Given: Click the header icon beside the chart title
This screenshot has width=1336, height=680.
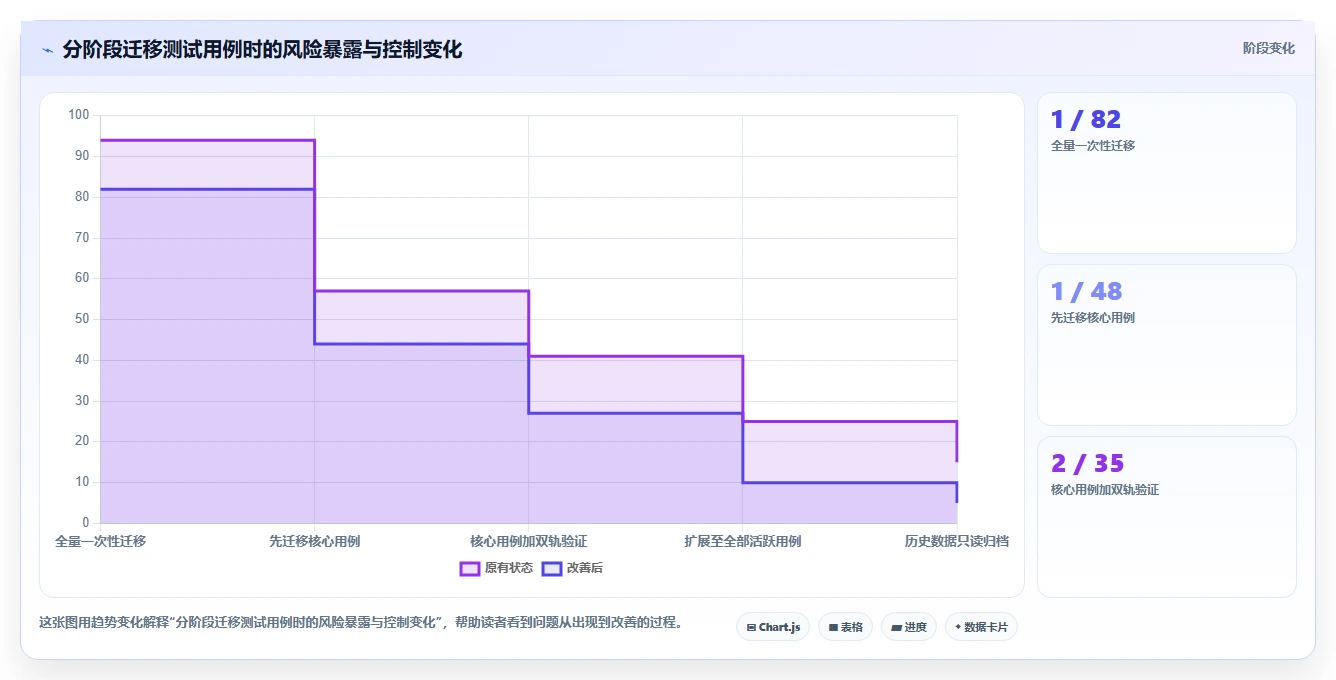Looking at the screenshot, I should coord(47,50).
